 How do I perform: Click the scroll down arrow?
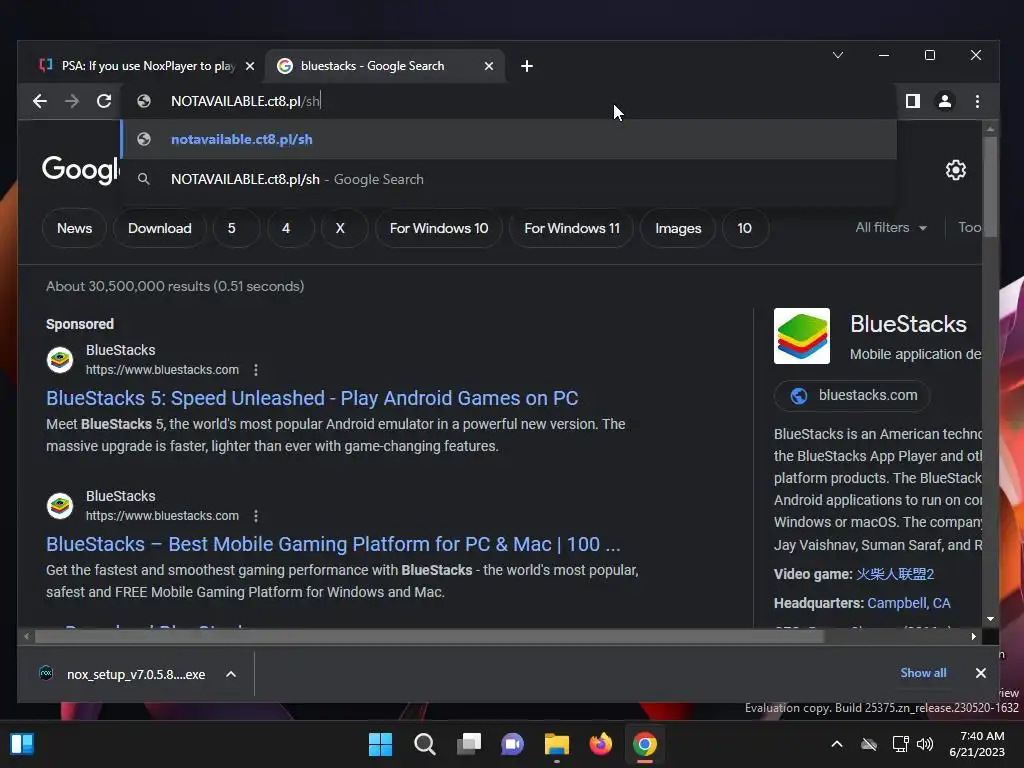tap(990, 619)
